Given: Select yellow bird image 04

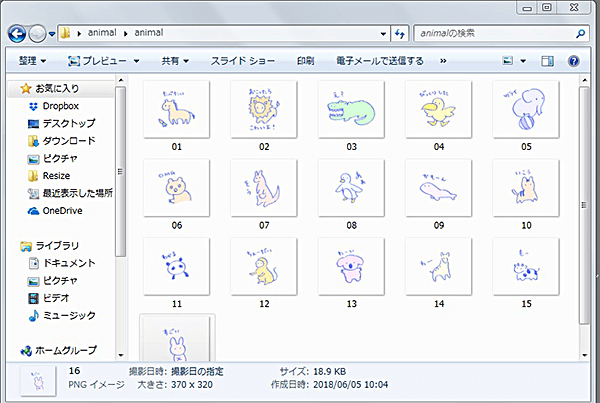Looking at the screenshot, I should click(x=439, y=109).
